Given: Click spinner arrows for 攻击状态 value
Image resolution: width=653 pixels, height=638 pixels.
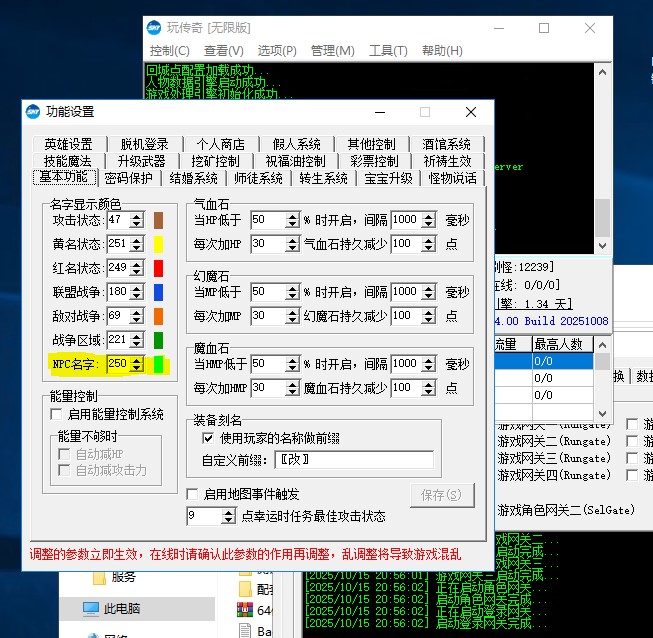Looking at the screenshot, I should click(137, 220).
